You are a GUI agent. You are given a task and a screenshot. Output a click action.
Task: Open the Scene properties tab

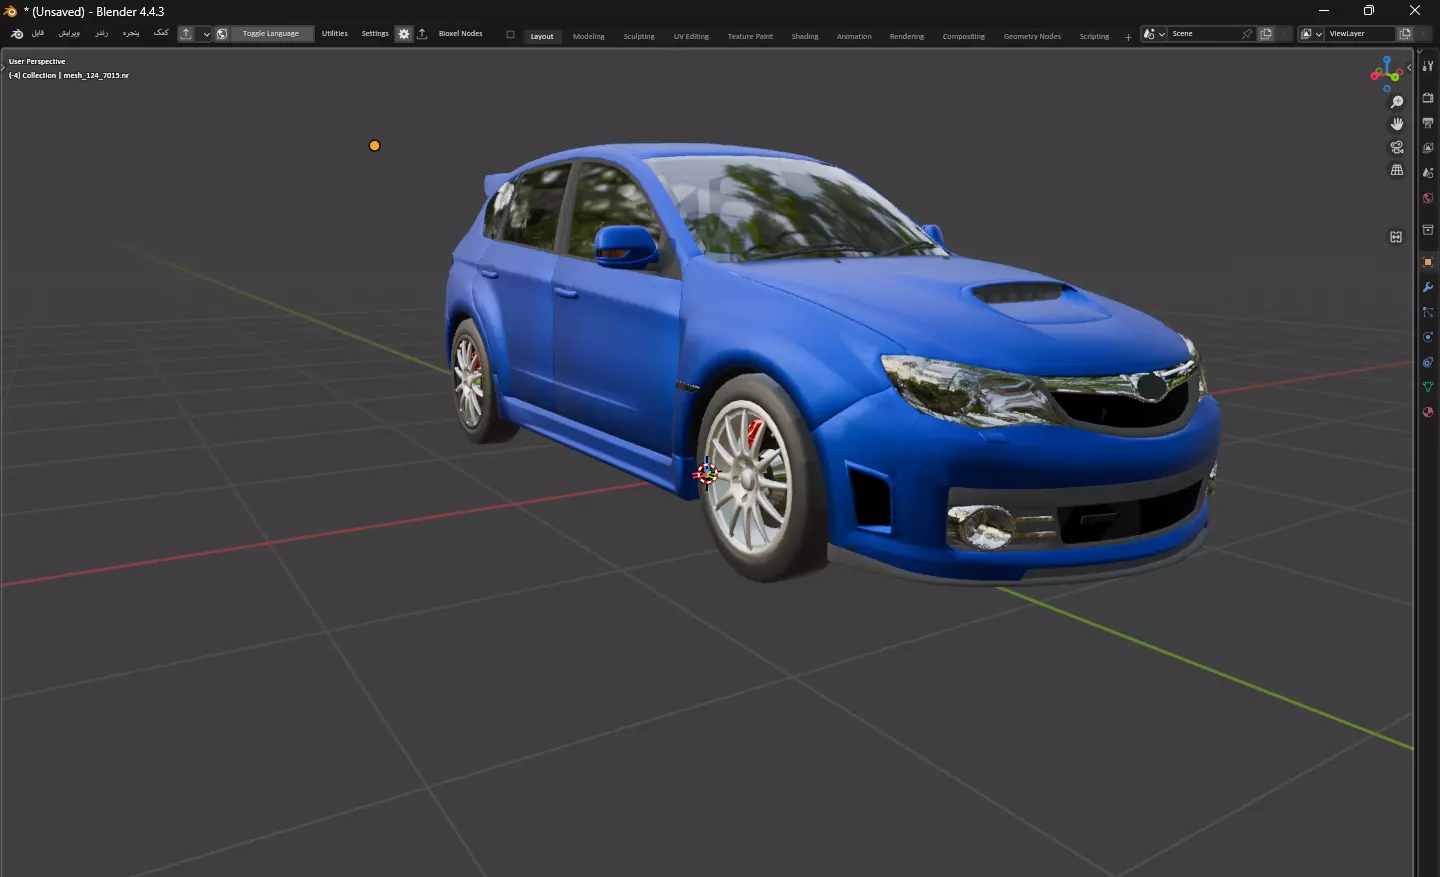pos(1428,173)
